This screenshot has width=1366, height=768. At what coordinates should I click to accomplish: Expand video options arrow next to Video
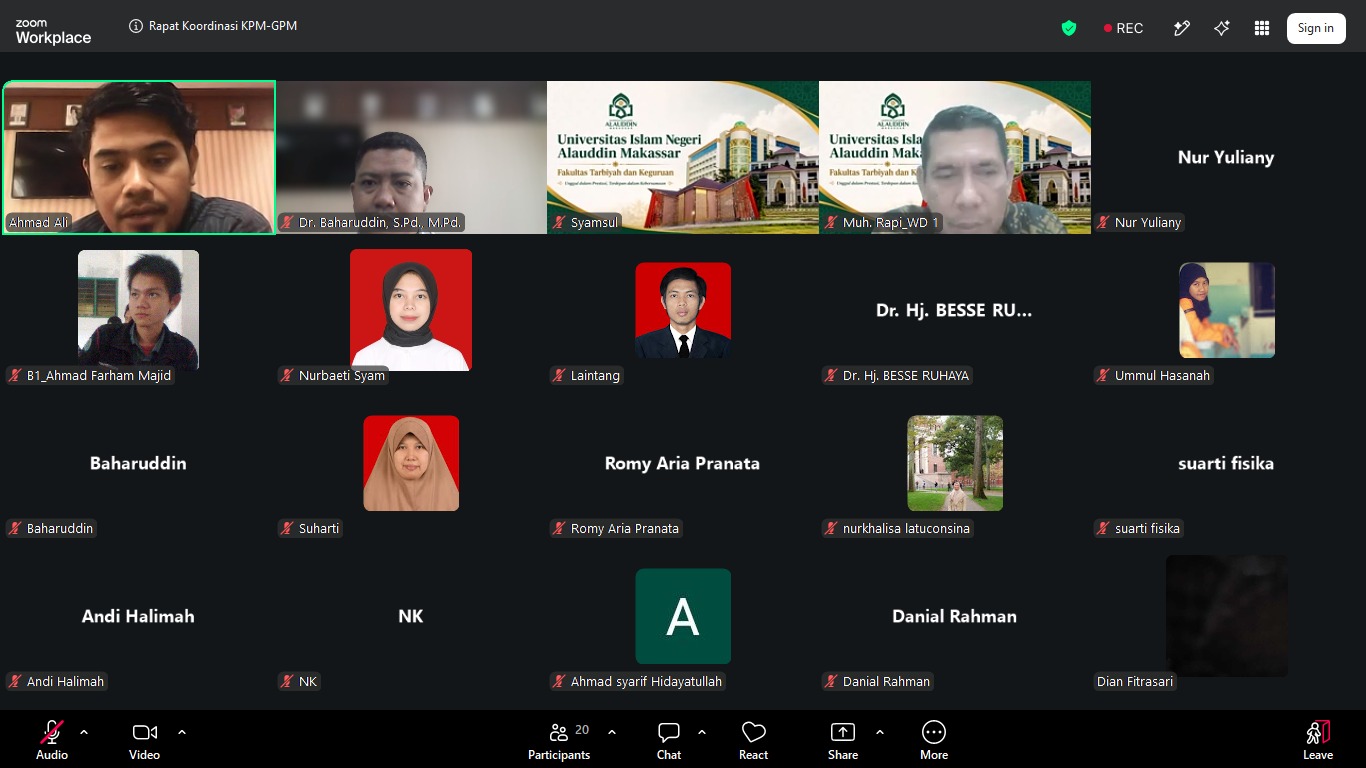point(182,732)
